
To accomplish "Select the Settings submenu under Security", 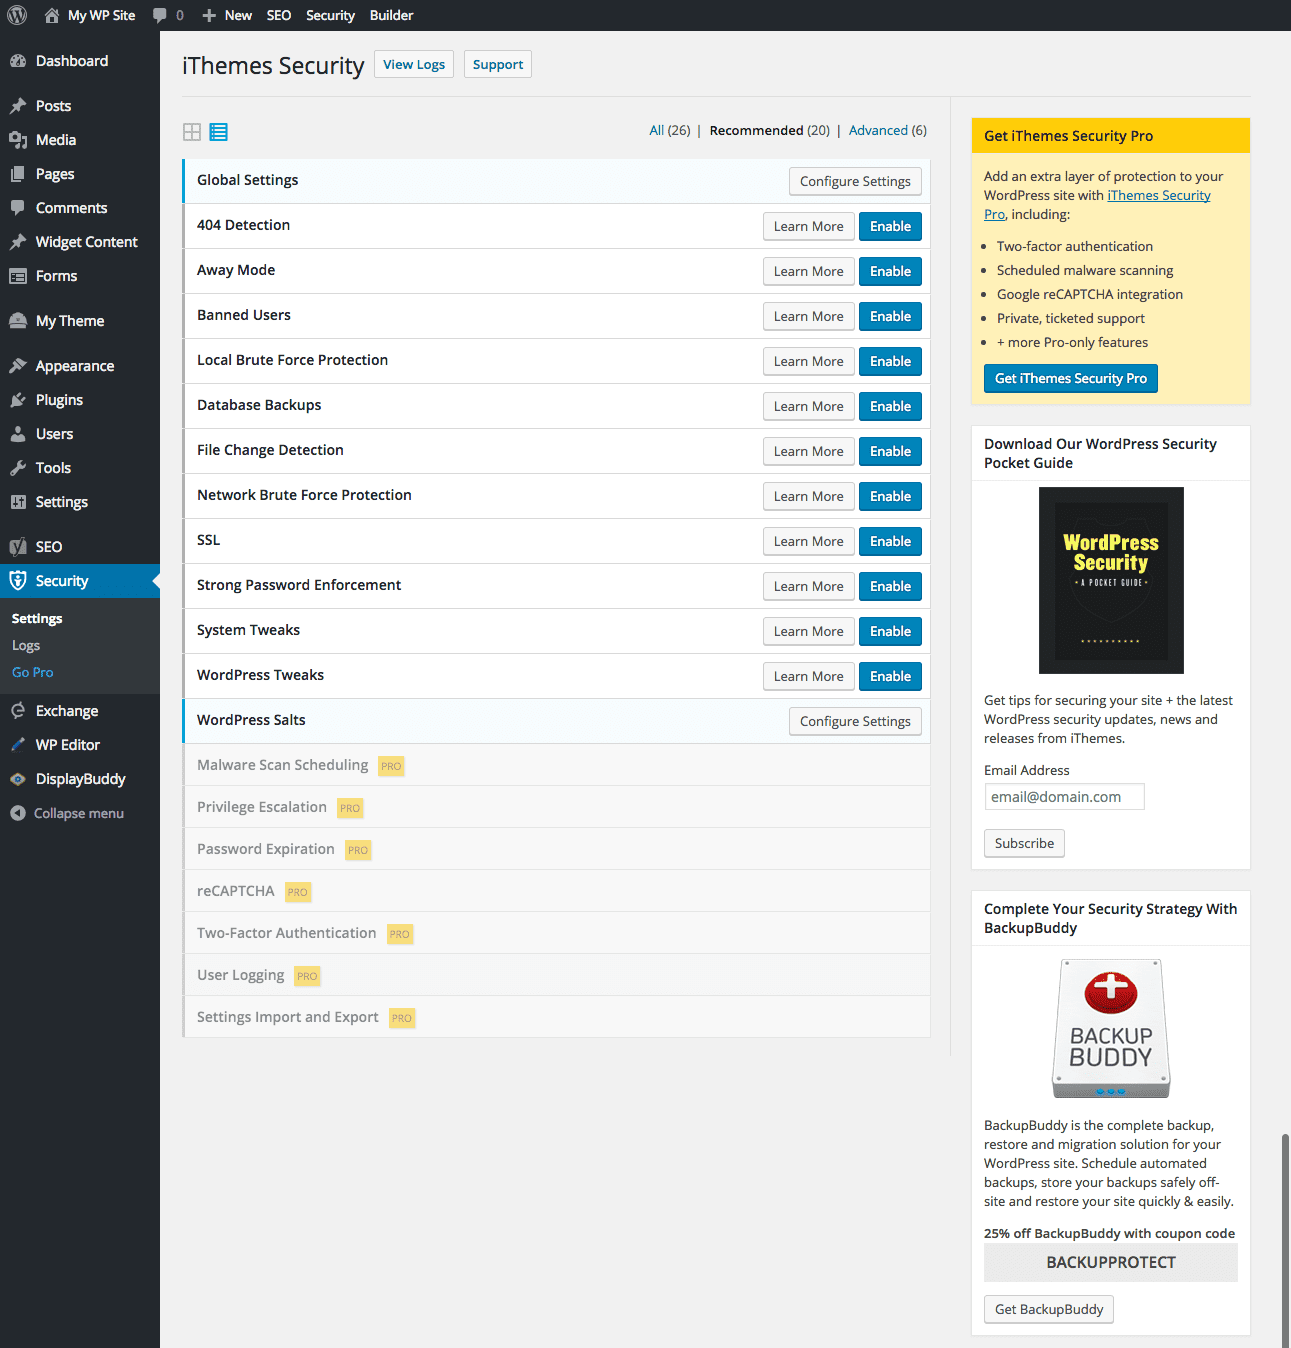I will pyautogui.click(x=37, y=619).
